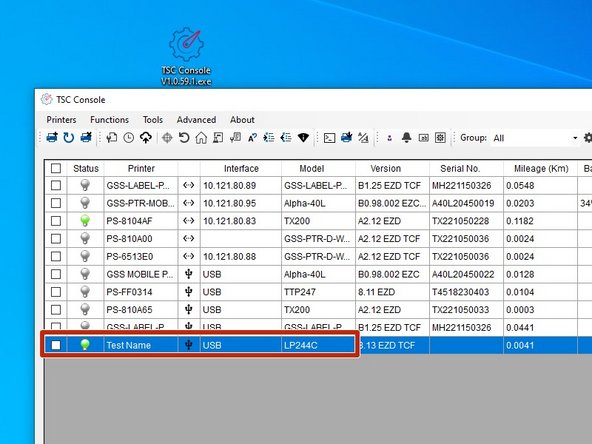This screenshot has height=444, width=592.
Task: Click serial number A40L20450019
Action: click(463, 203)
